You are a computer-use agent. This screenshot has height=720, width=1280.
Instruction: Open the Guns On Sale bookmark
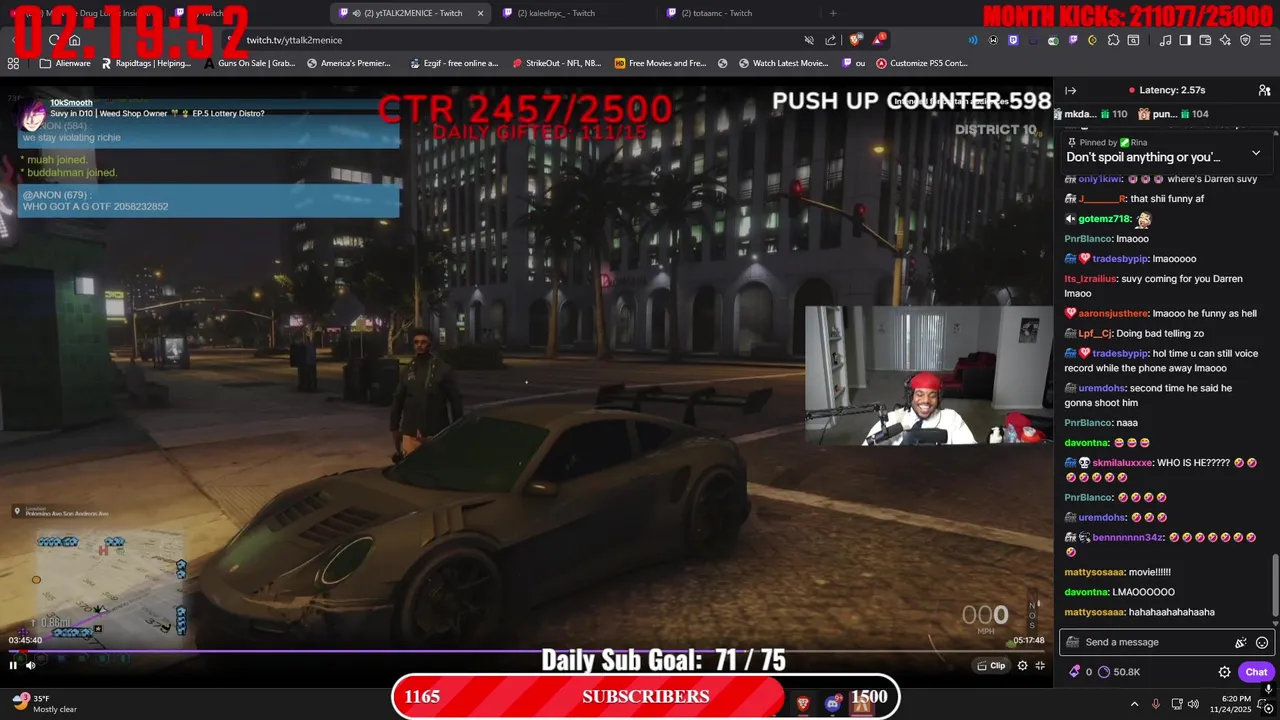point(249,63)
